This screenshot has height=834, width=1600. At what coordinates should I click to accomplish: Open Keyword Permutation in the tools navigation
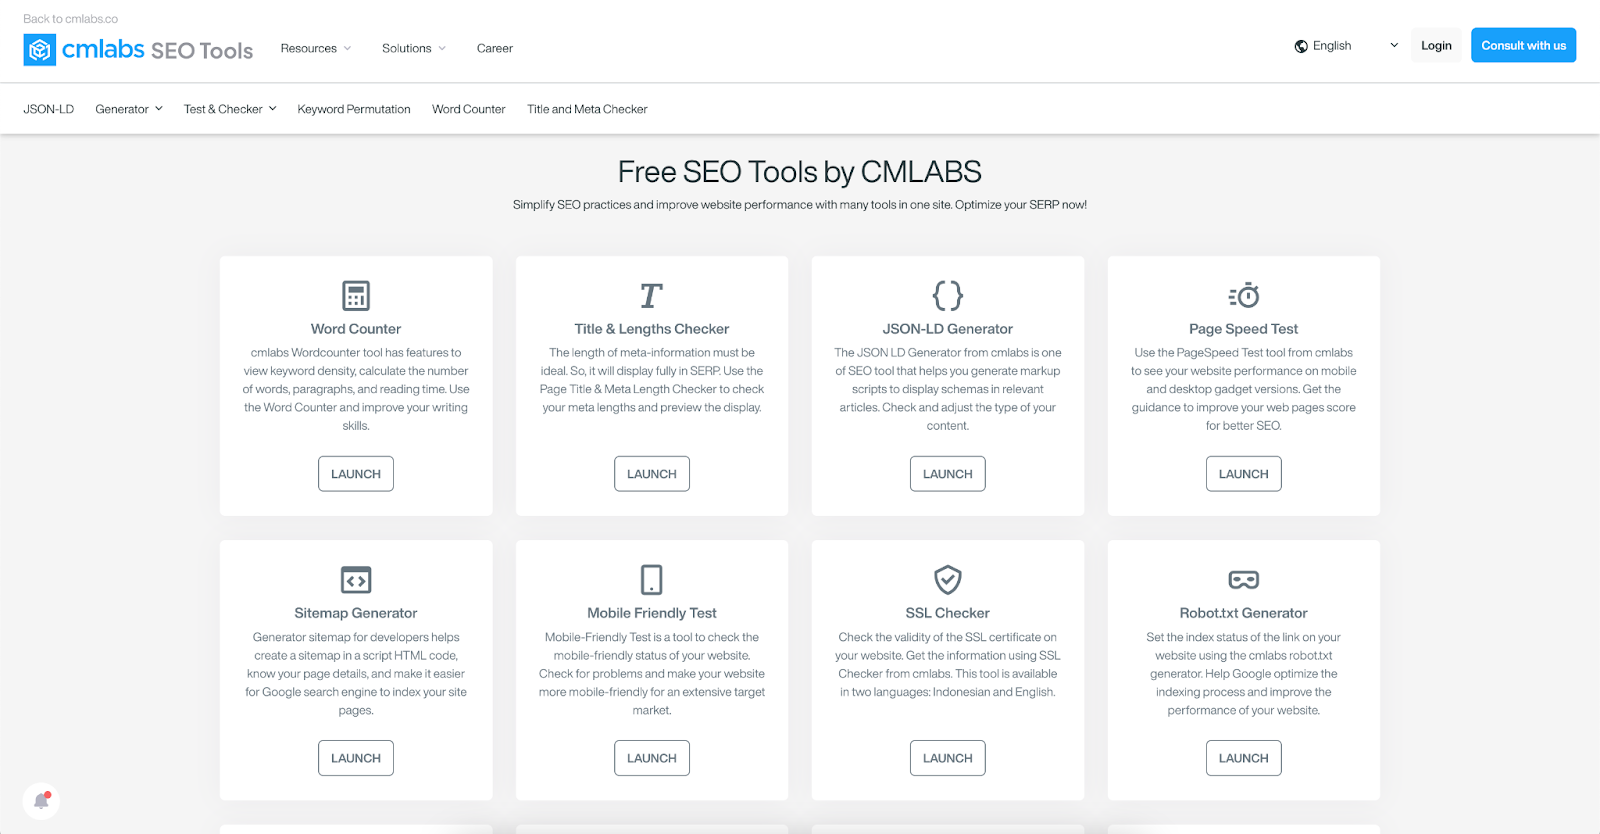[354, 109]
